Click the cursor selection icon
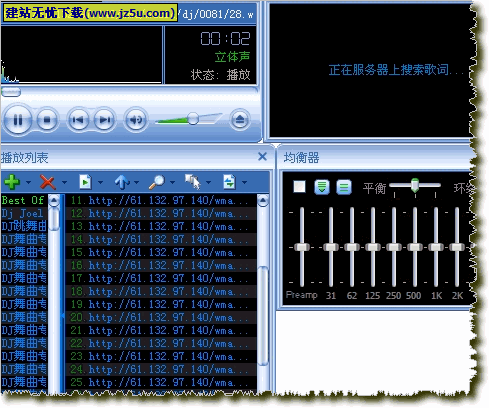 [193, 182]
